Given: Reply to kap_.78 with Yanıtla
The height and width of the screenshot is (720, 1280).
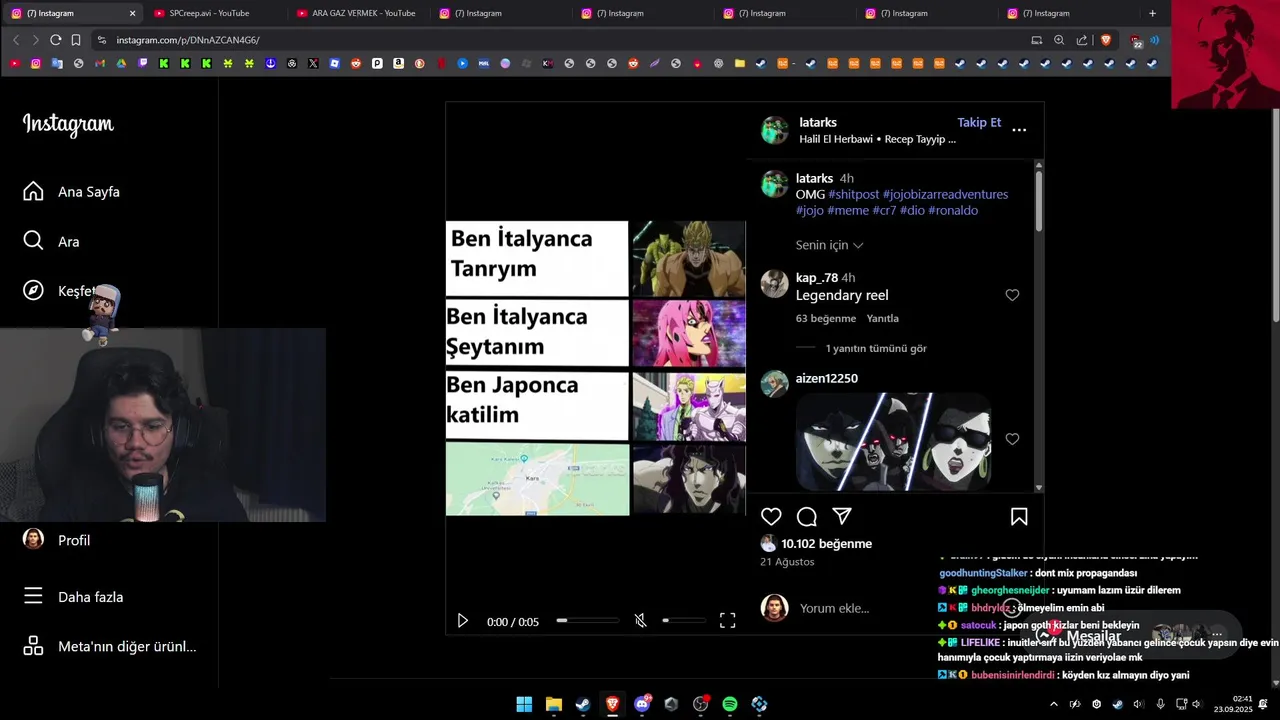Looking at the screenshot, I should (882, 318).
